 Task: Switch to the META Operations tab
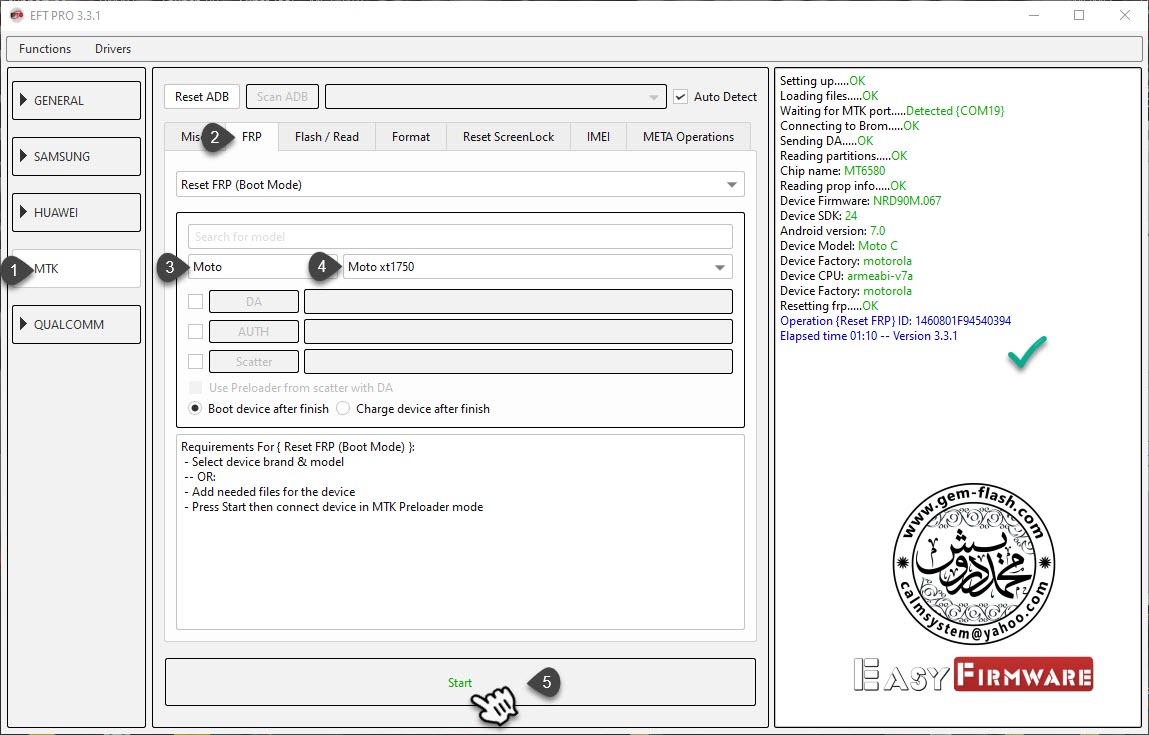click(689, 137)
